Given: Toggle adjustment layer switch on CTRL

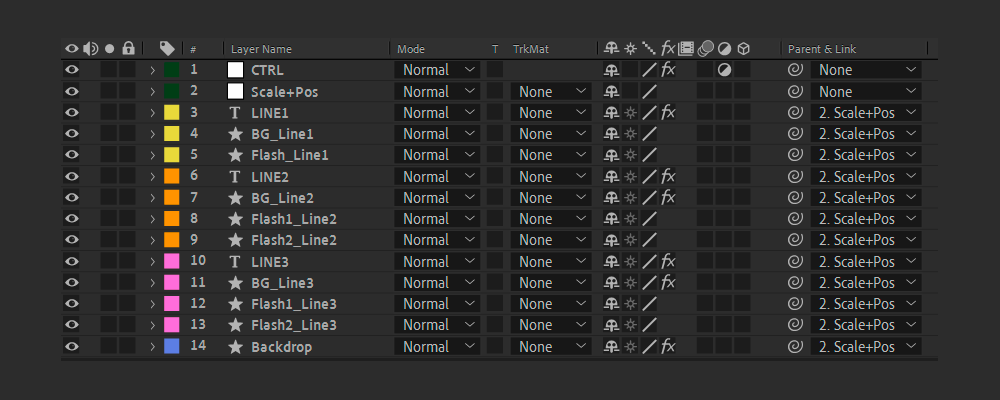Looking at the screenshot, I should (x=724, y=70).
